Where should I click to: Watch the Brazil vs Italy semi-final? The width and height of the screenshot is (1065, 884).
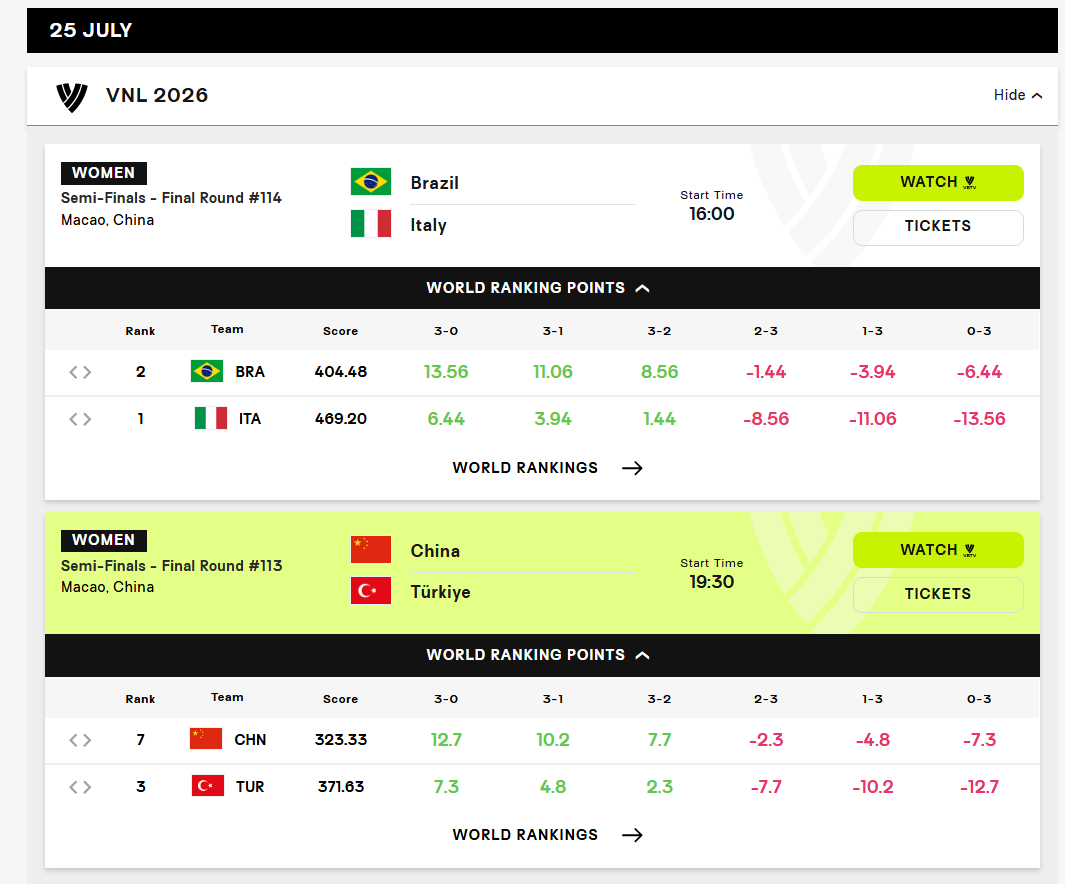(x=938, y=183)
